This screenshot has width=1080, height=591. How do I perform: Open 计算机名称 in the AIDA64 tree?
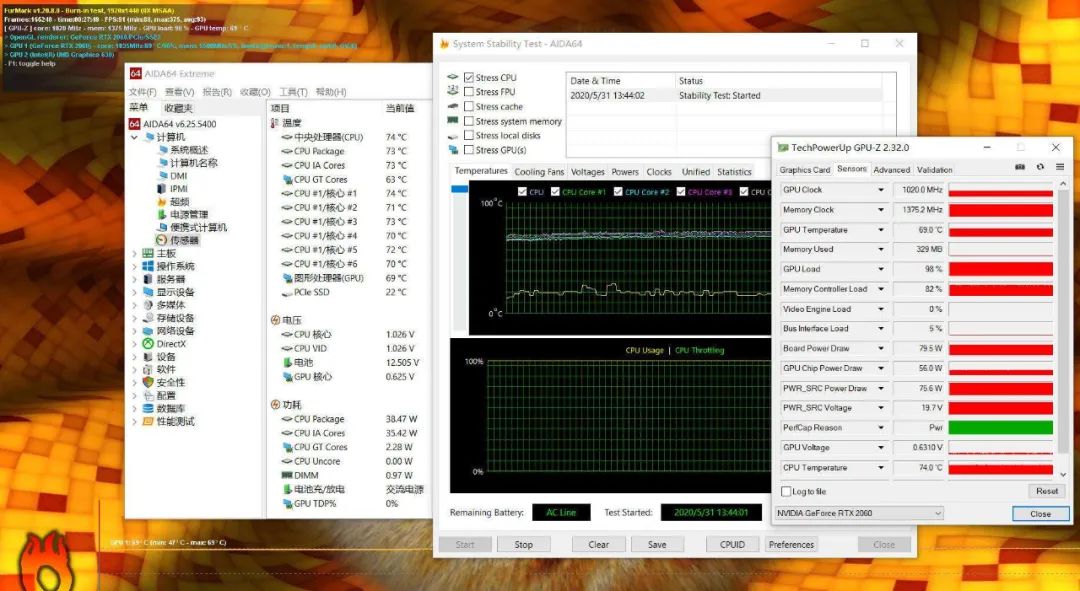(x=194, y=163)
